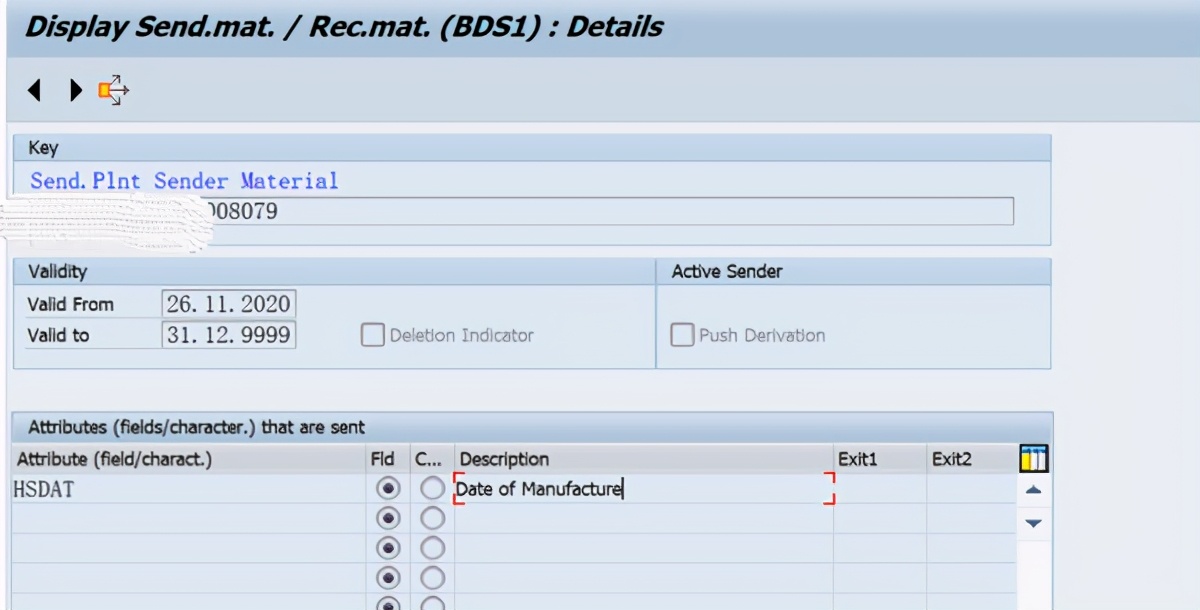The image size is (1200, 610).
Task: Click the Validity group header
Action: click(x=334, y=271)
